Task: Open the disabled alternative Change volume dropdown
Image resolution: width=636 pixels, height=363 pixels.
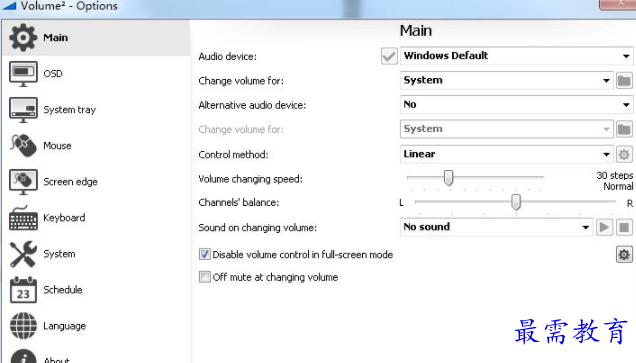Action: [x=506, y=129]
